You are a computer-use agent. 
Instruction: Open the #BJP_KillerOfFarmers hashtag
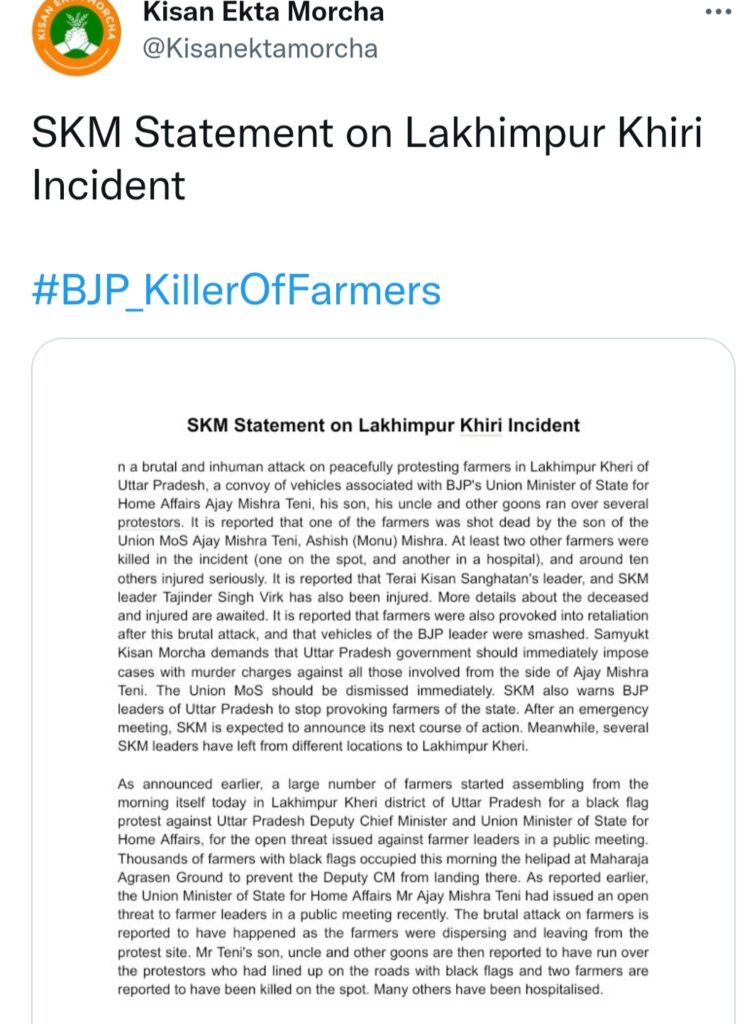pyautogui.click(x=236, y=290)
